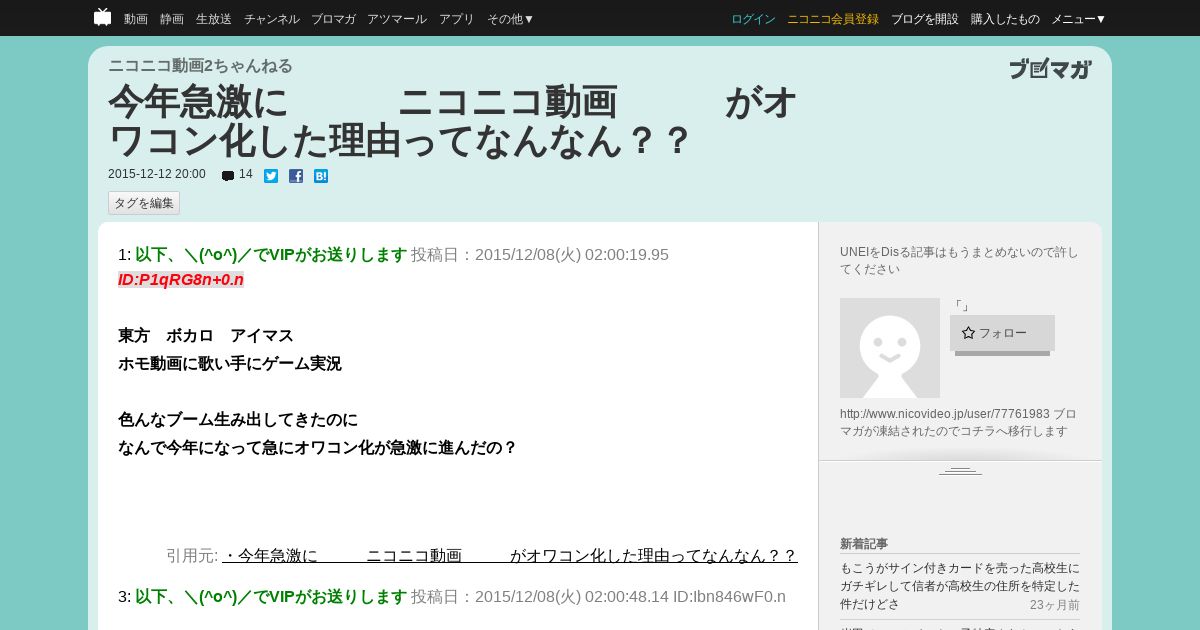
Task: Open the 動画 menu item
Action: pos(136,19)
